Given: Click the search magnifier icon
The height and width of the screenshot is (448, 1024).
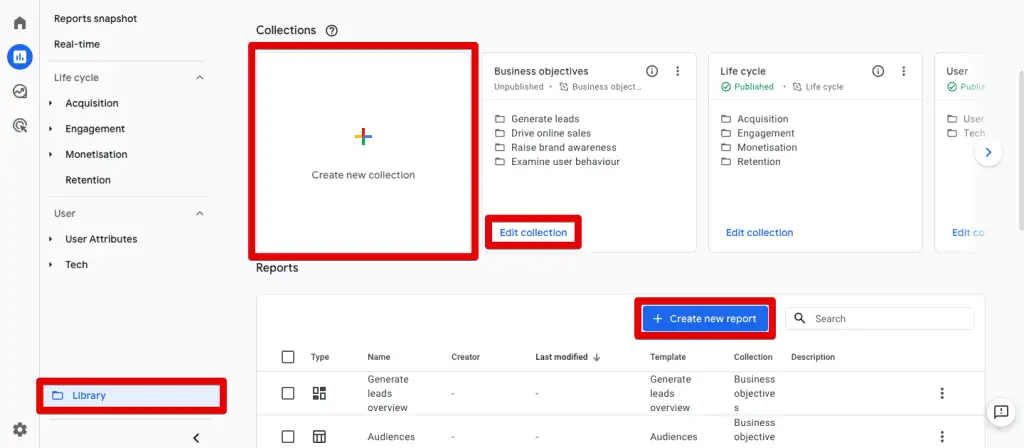Looking at the screenshot, I should point(800,318).
